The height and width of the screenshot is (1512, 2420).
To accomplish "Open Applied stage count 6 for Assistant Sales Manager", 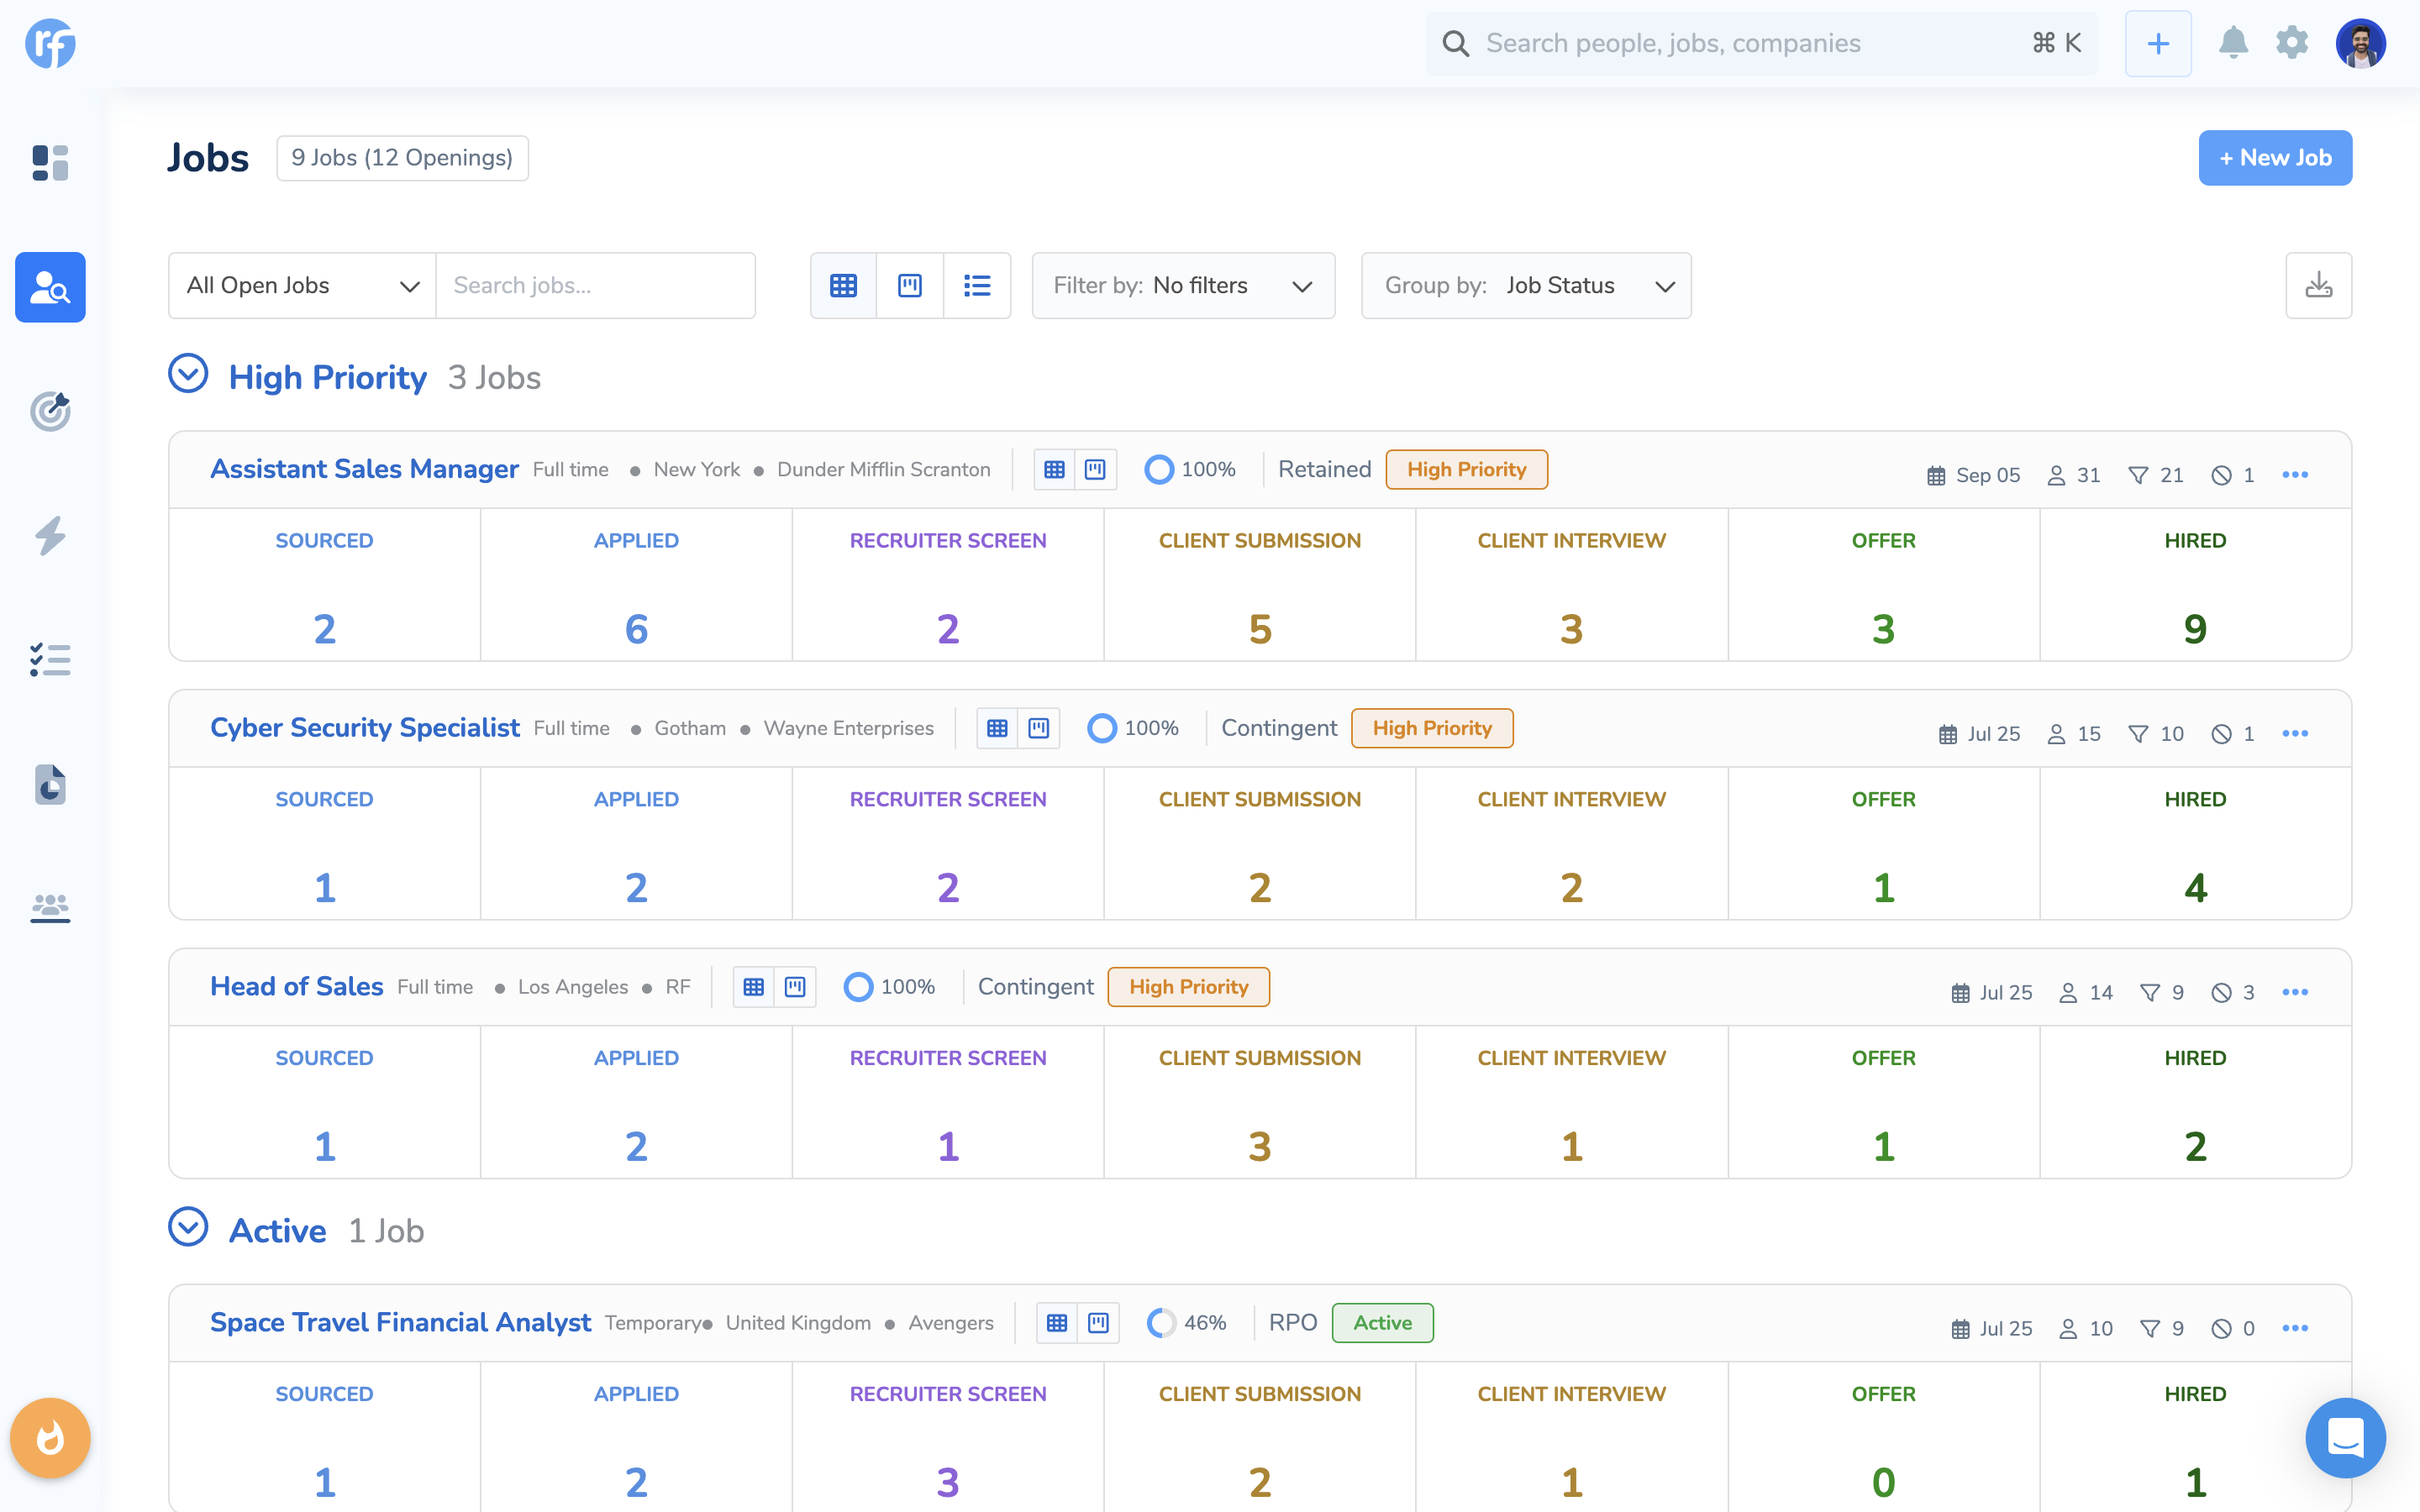I will pyautogui.click(x=636, y=630).
